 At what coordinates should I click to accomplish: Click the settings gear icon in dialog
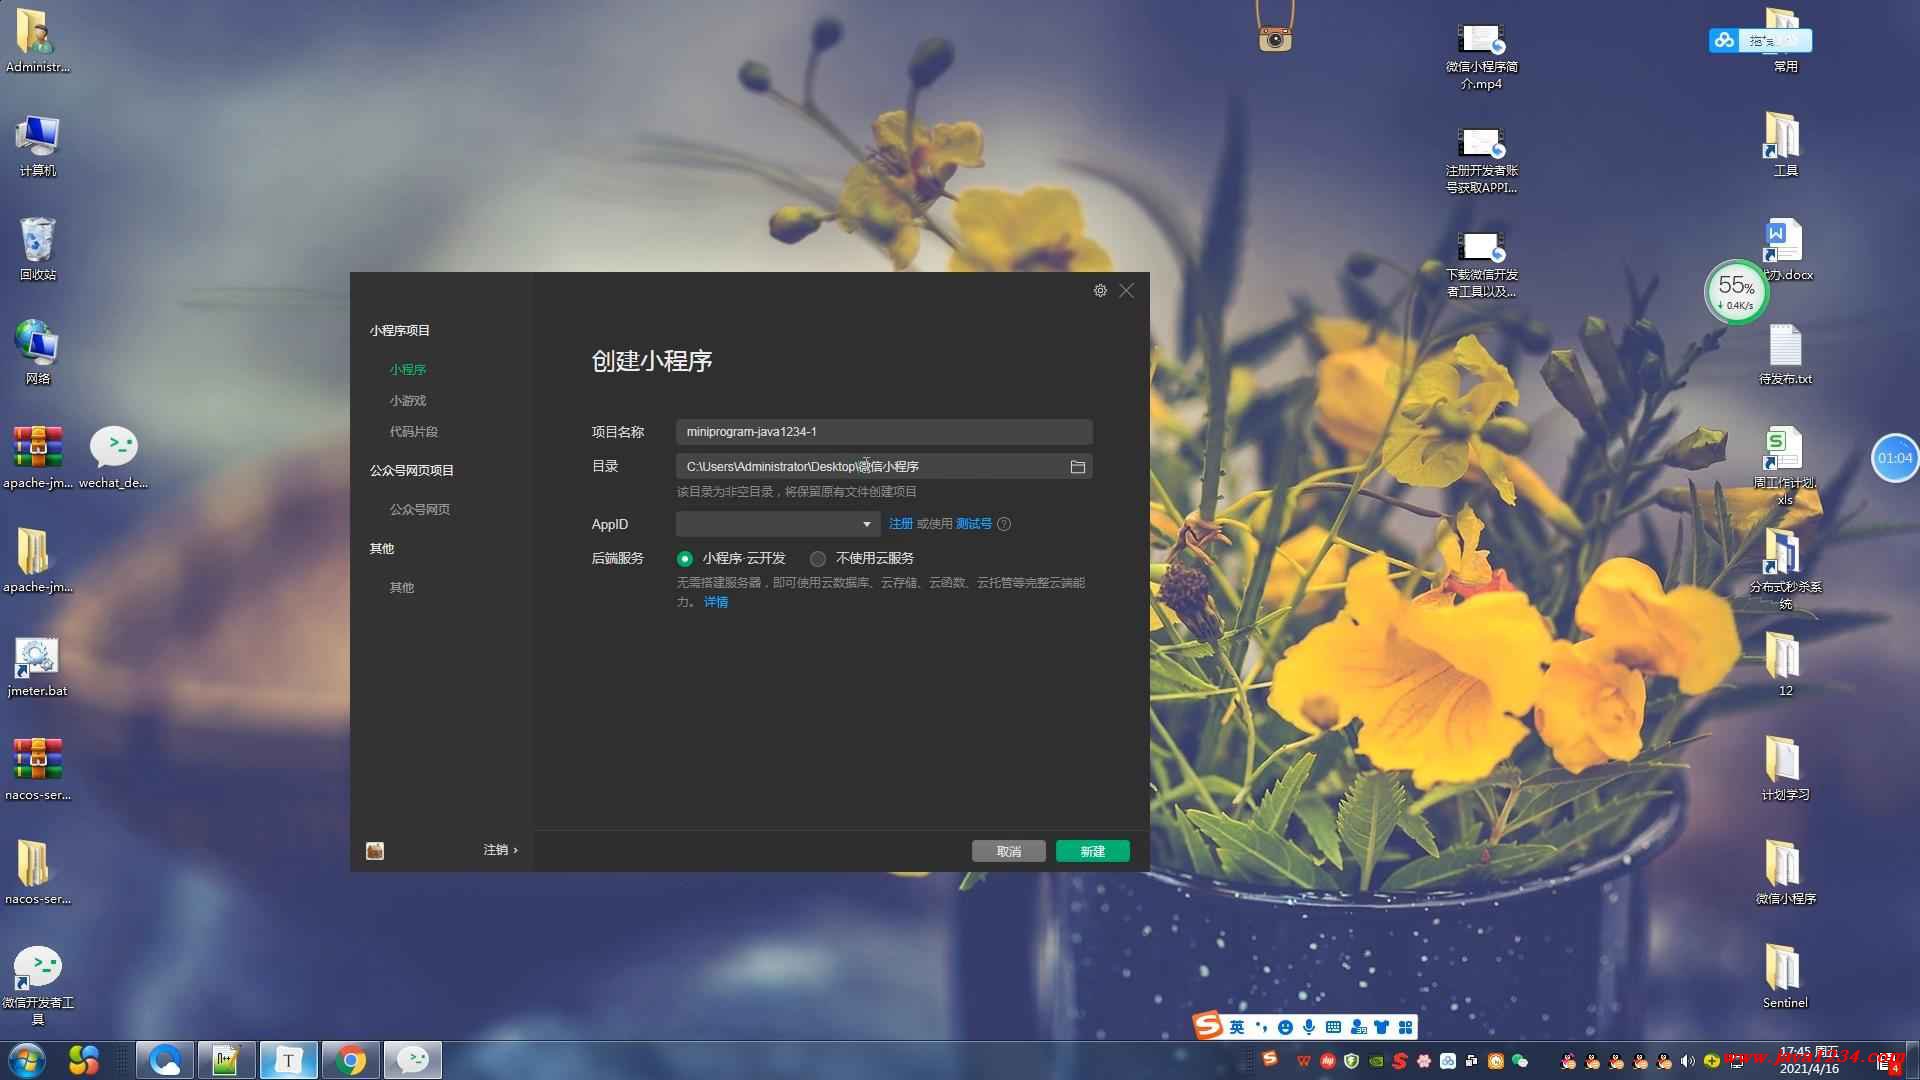1100,290
